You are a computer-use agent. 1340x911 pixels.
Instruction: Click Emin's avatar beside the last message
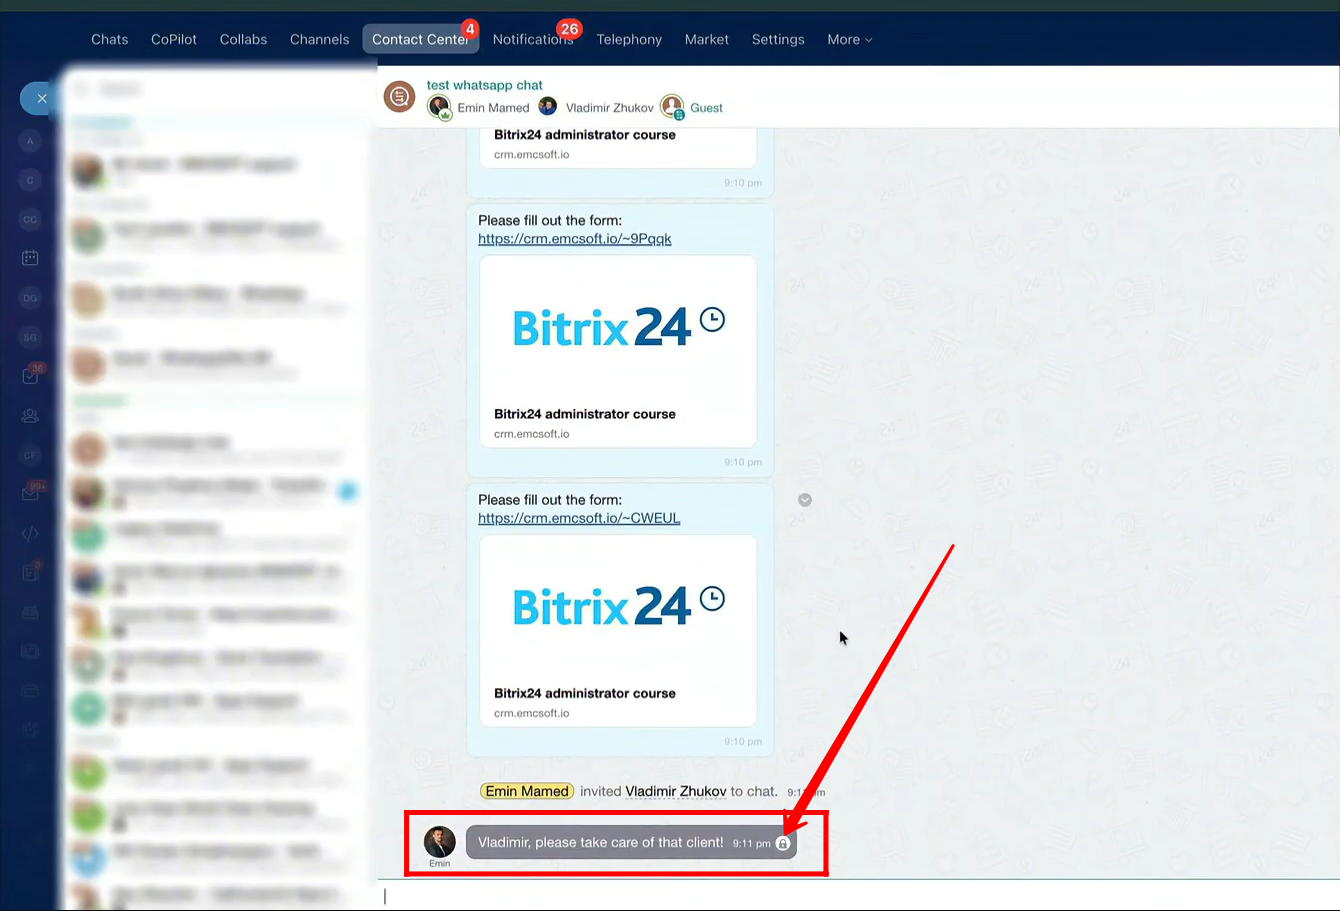pos(440,842)
